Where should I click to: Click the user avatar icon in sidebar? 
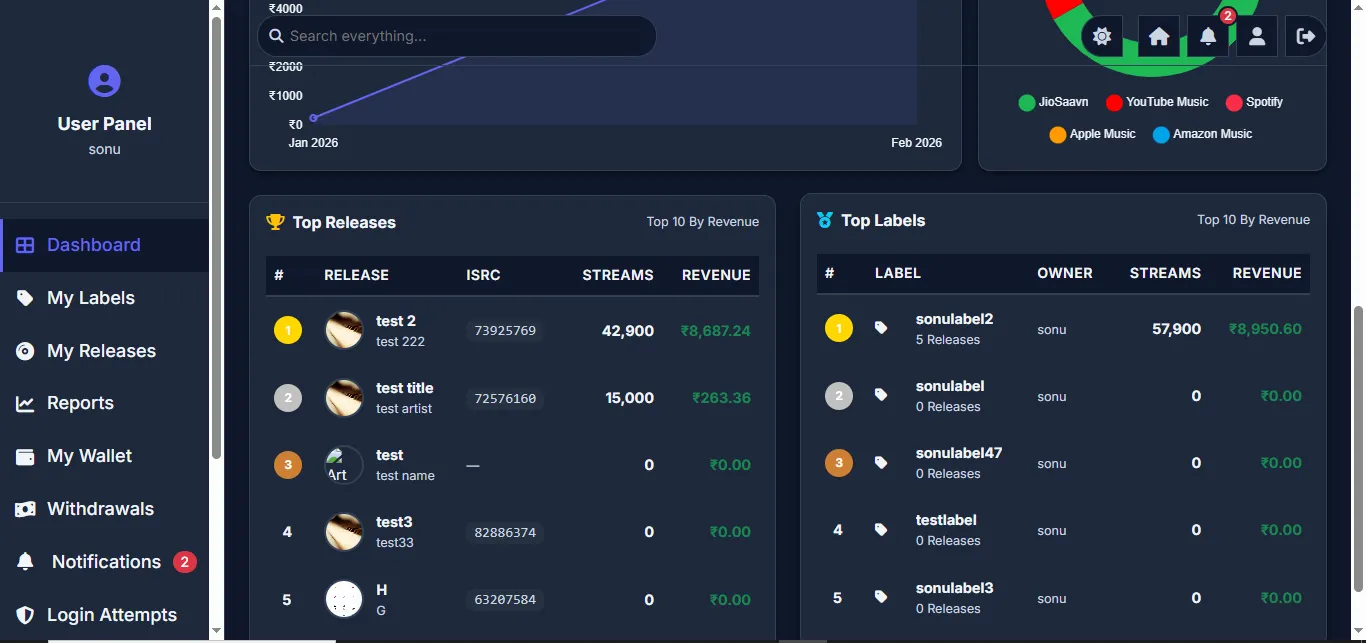click(104, 80)
